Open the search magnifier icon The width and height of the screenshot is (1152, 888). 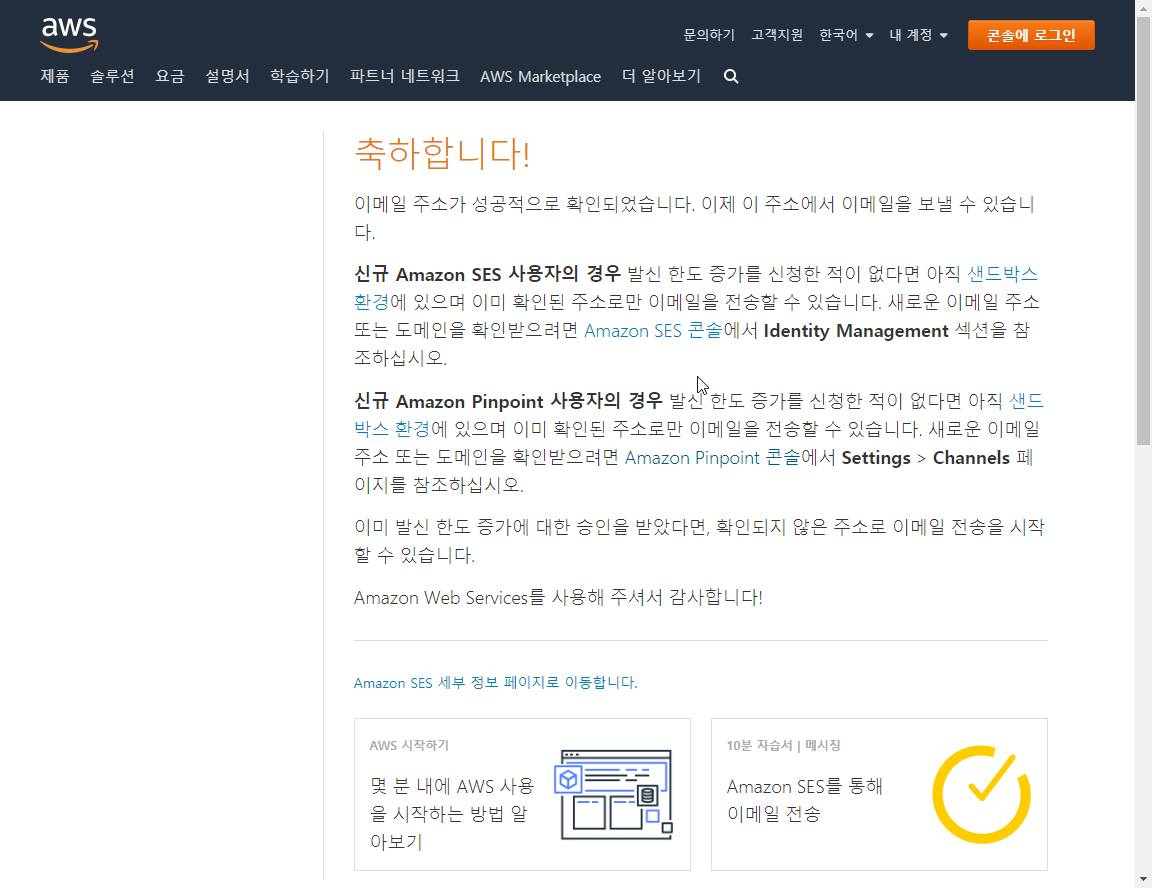(730, 76)
